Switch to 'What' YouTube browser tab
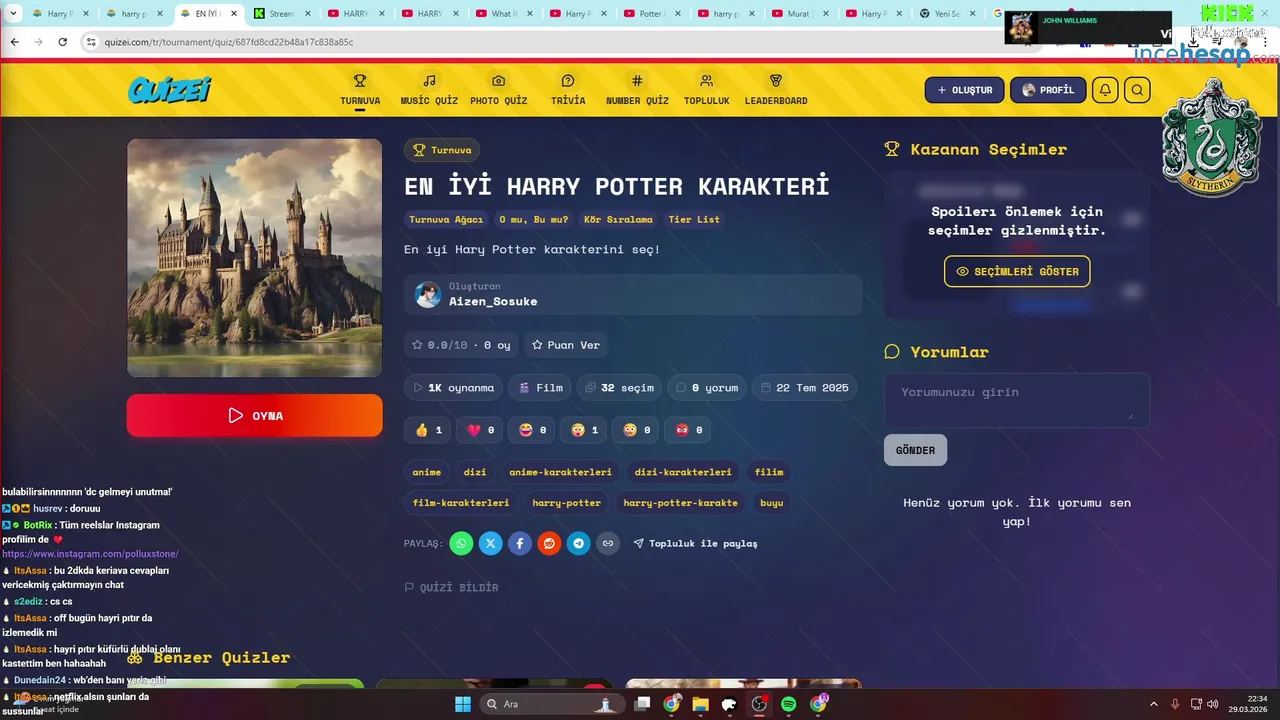Viewport: 1280px width, 720px height. point(505,14)
